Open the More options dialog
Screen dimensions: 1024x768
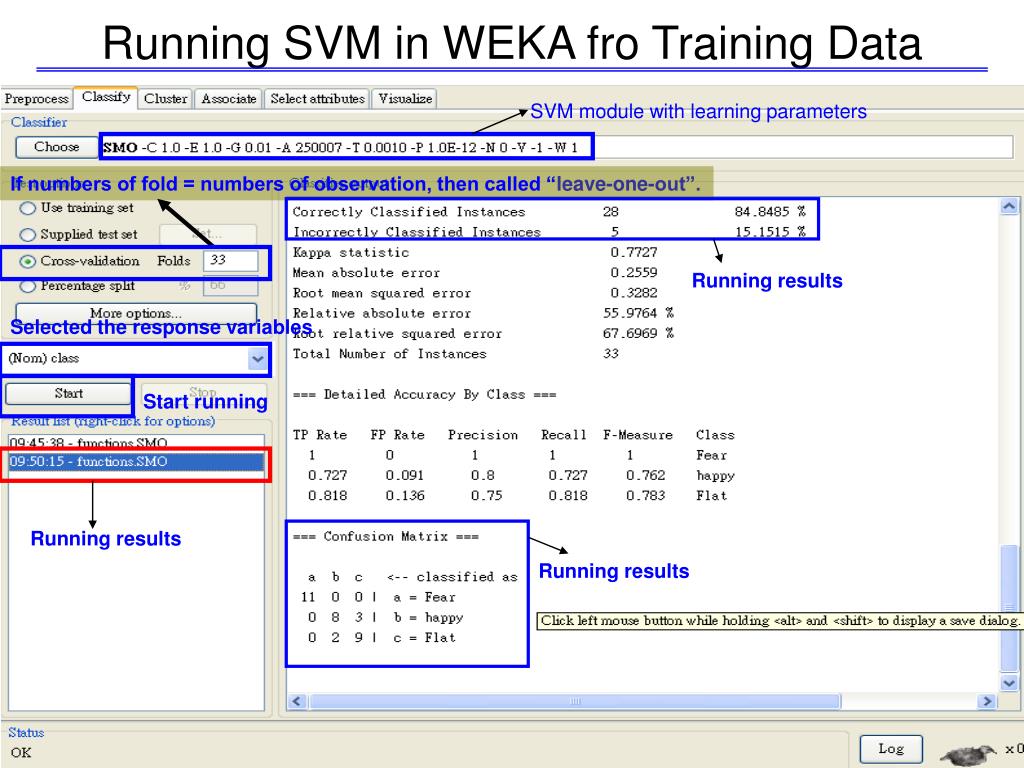136,313
